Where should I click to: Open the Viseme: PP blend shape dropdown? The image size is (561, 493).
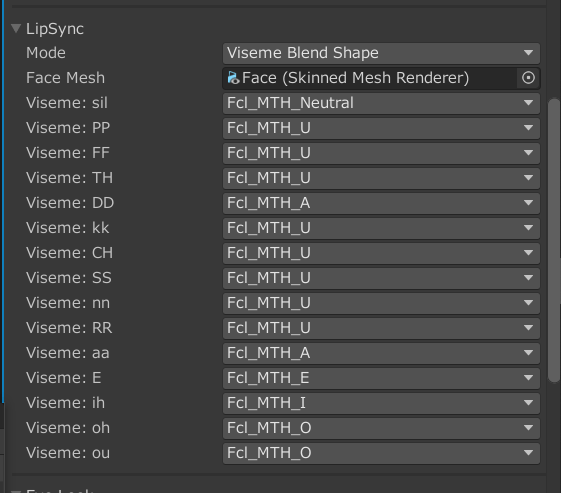coord(381,128)
